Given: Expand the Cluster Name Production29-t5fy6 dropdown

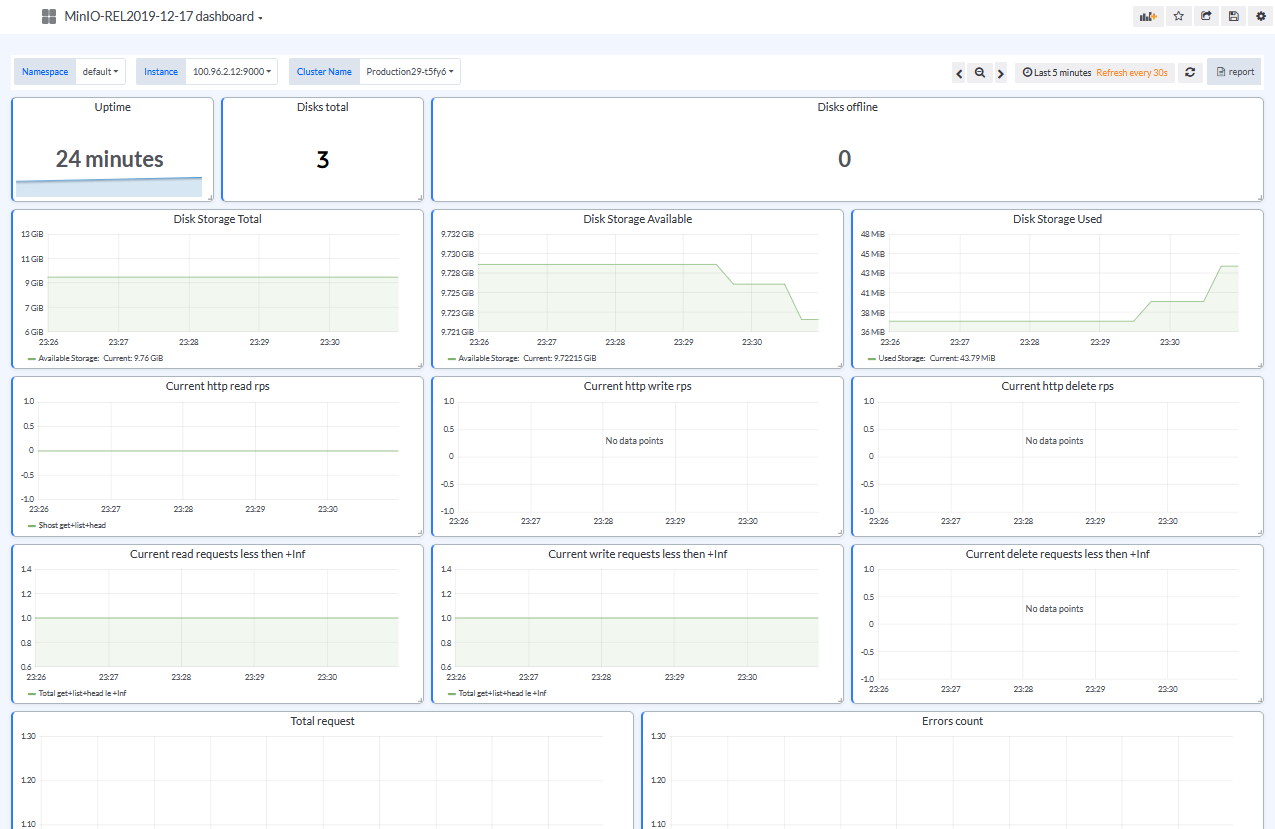Looking at the screenshot, I should [410, 72].
